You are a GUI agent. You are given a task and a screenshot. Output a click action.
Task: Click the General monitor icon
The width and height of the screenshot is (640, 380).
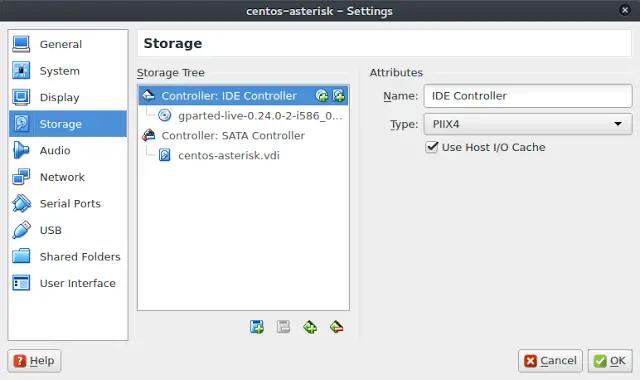[x=21, y=44]
